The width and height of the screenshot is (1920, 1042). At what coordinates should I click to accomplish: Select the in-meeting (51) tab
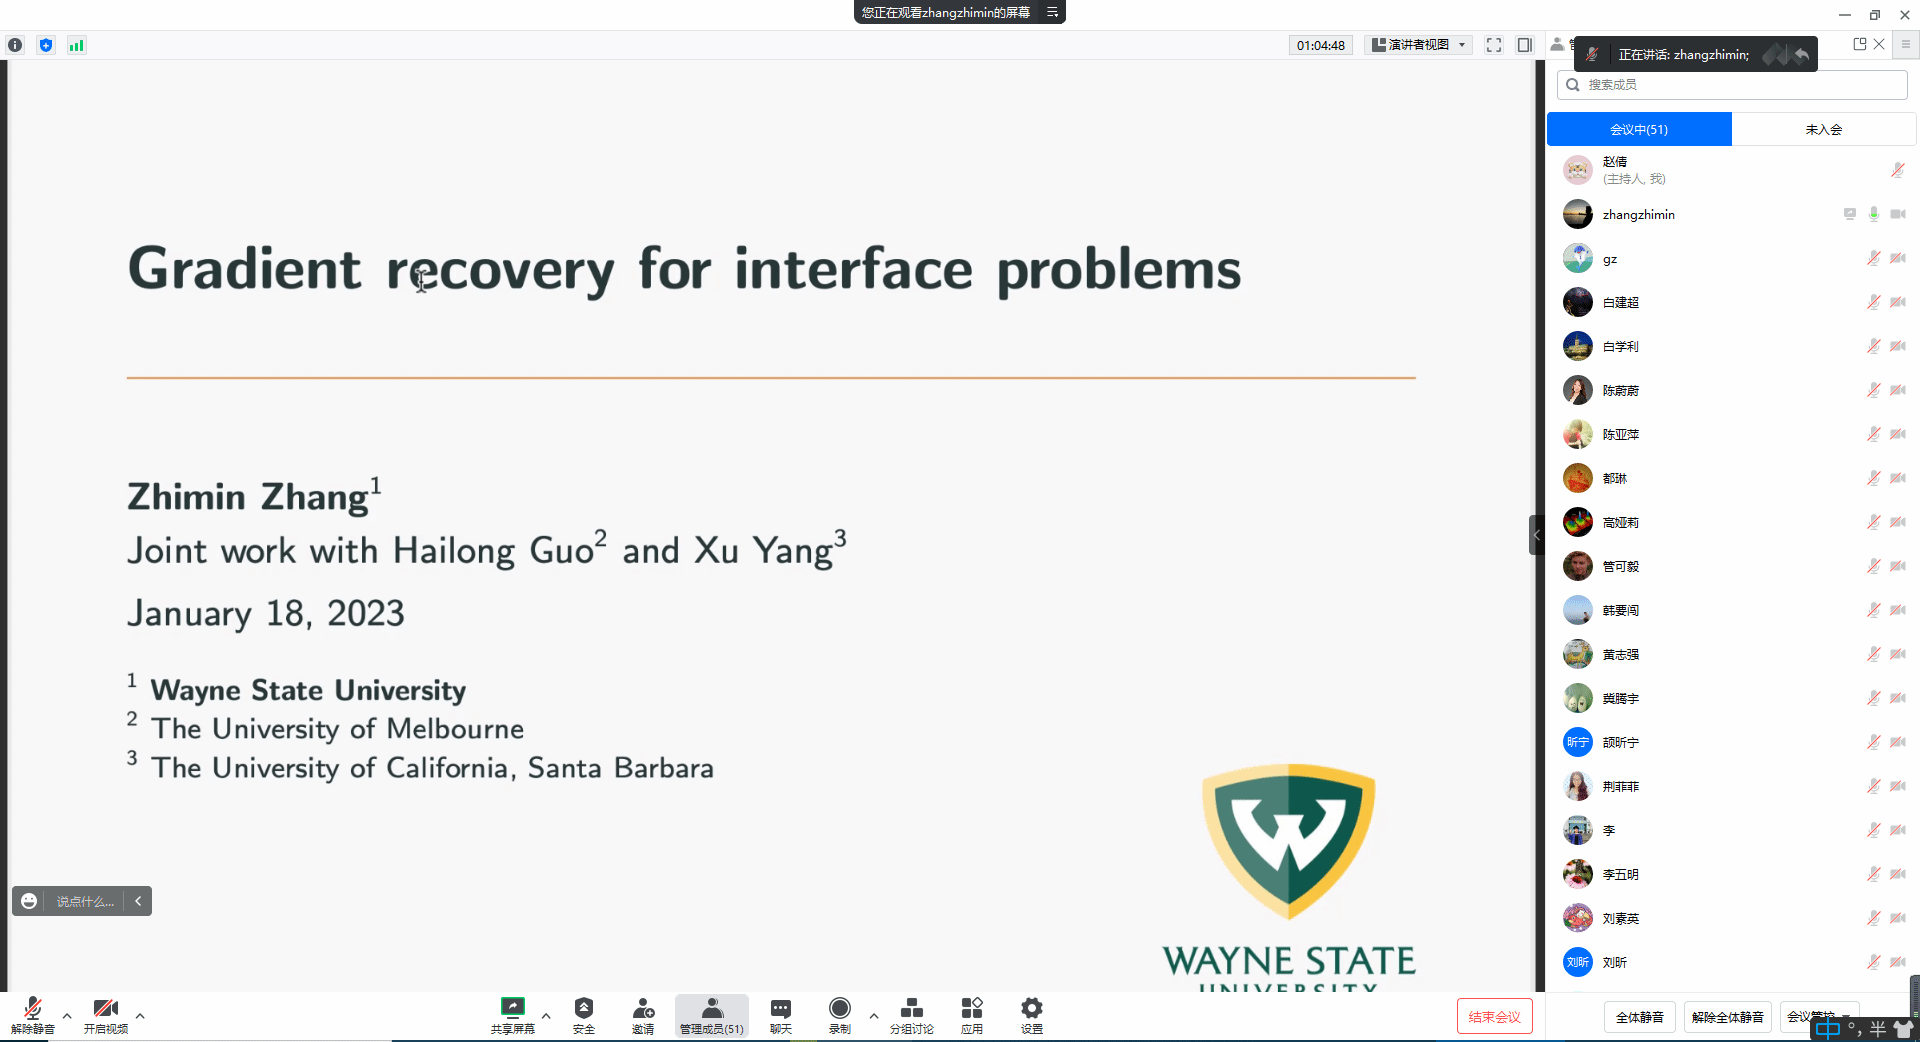point(1639,129)
